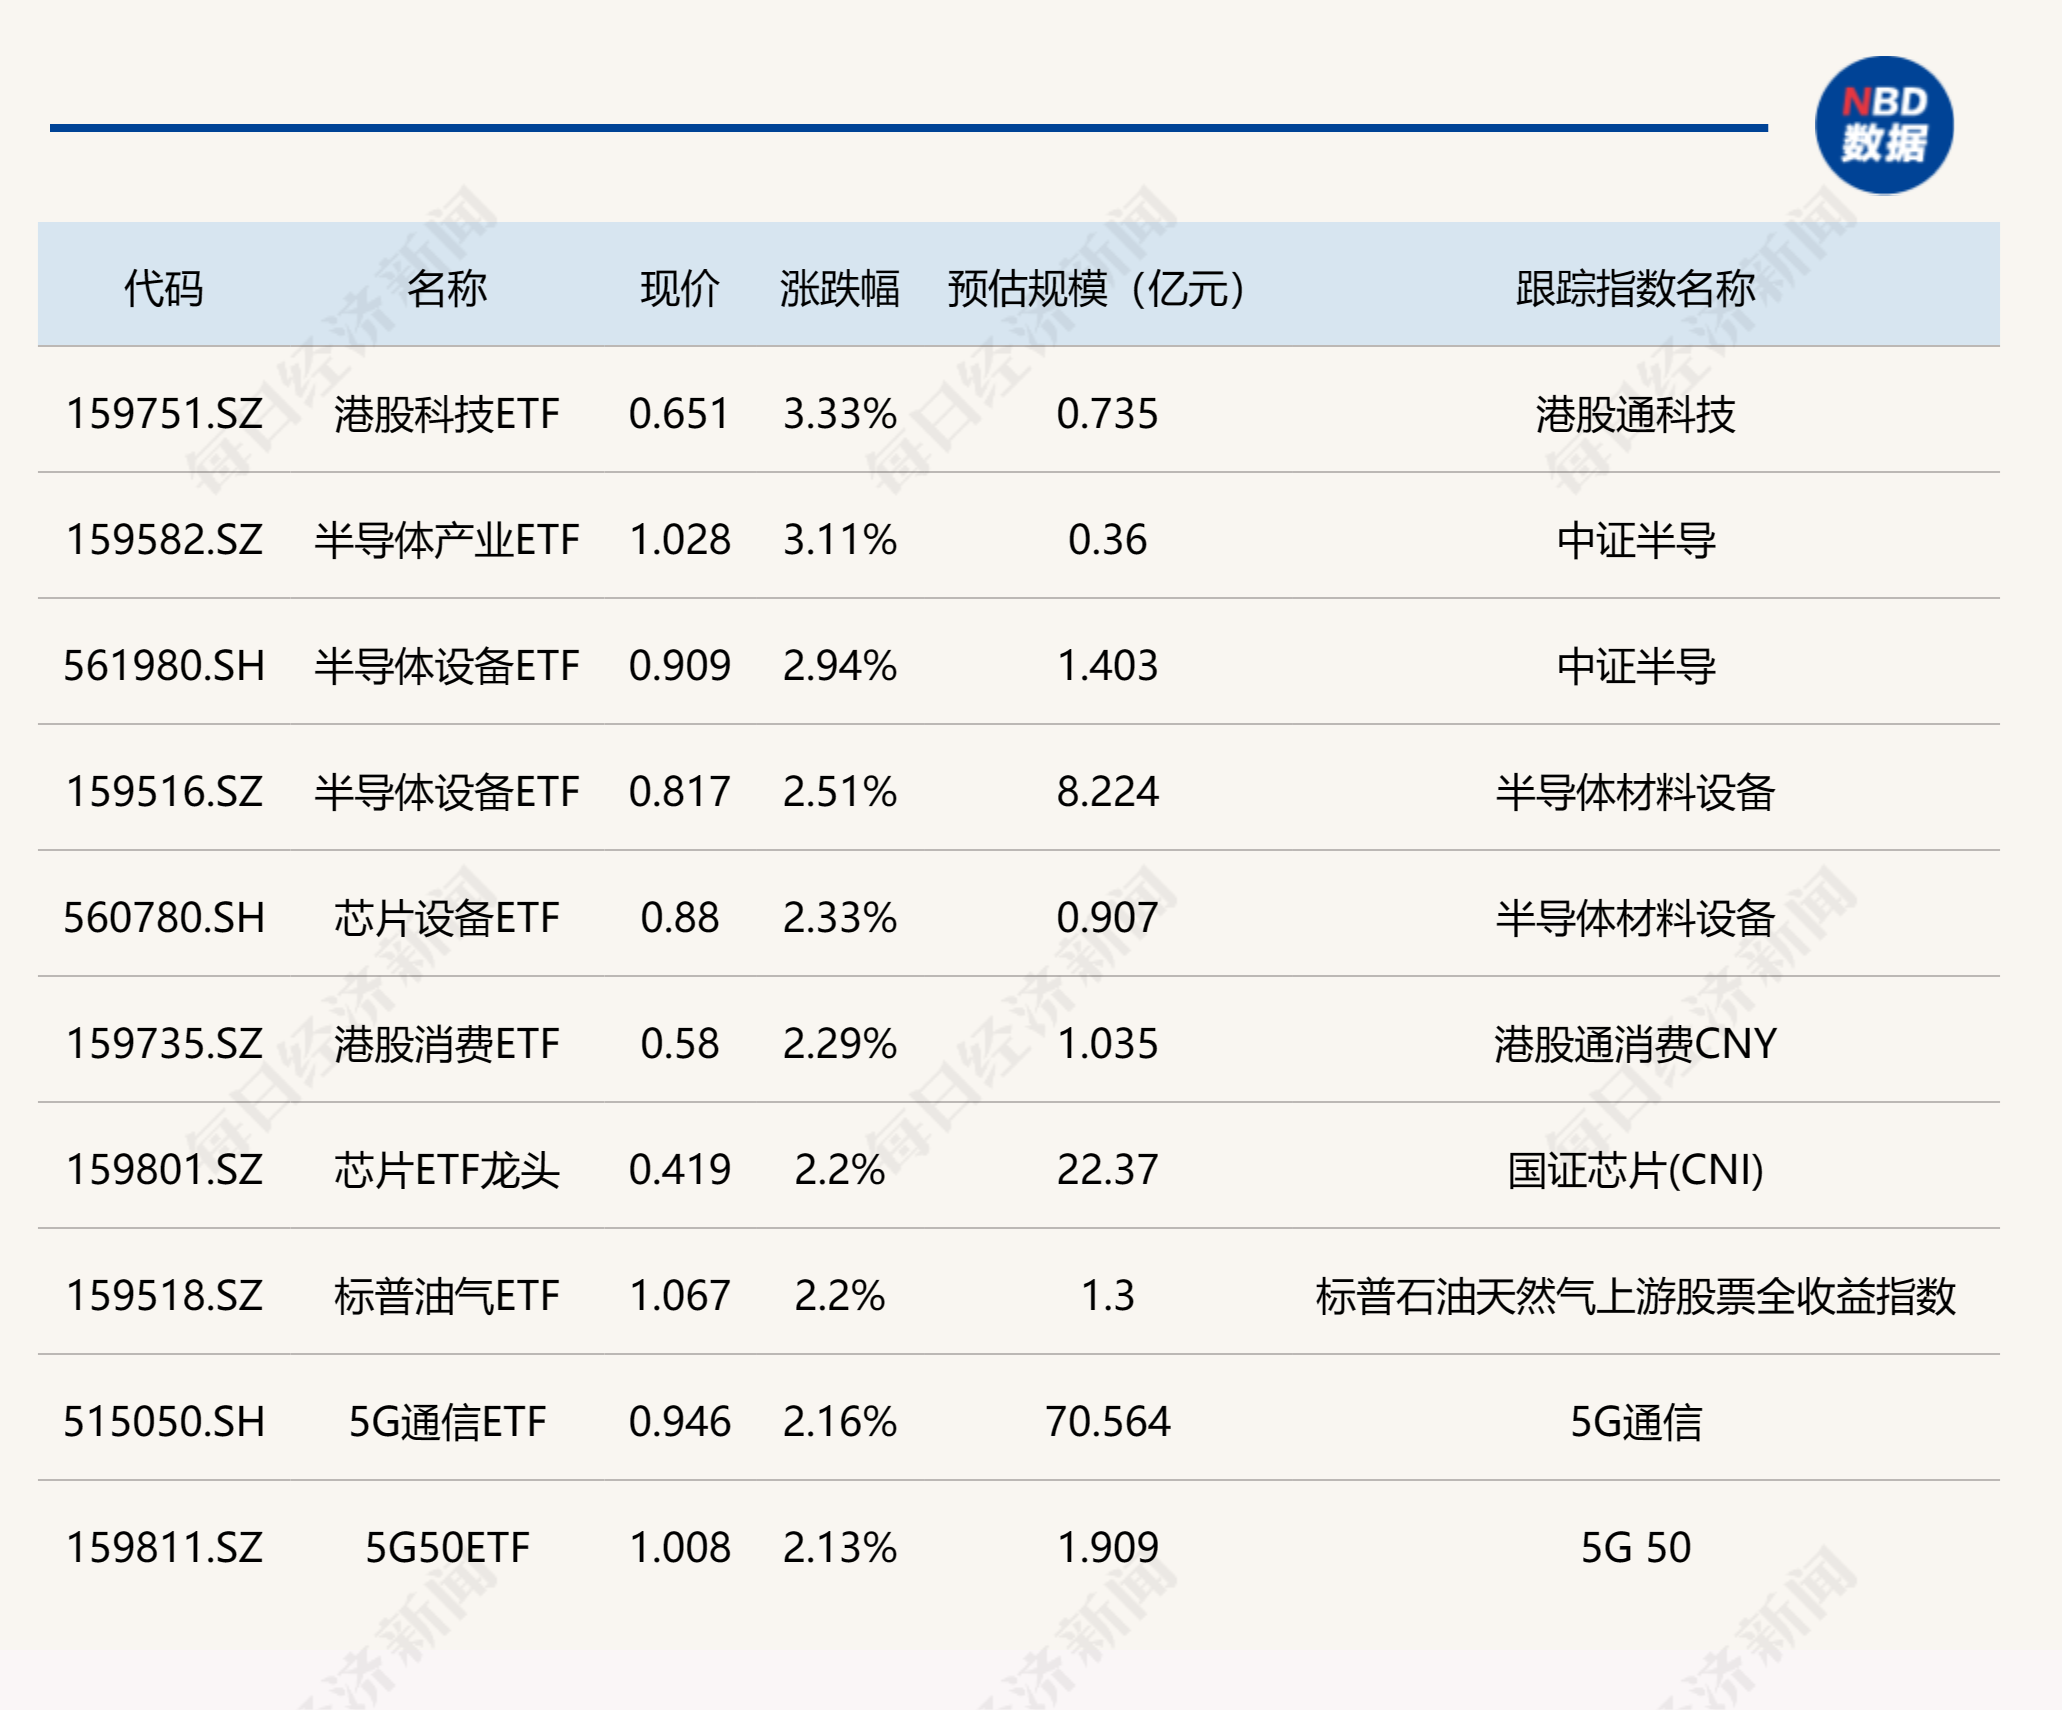Viewport: 2062px width, 1710px height.
Task: Select code 159518.SZ
Action: 164,1296
